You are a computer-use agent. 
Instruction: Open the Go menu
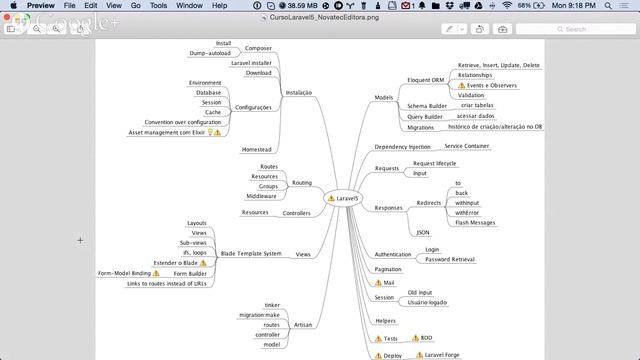coord(136,6)
